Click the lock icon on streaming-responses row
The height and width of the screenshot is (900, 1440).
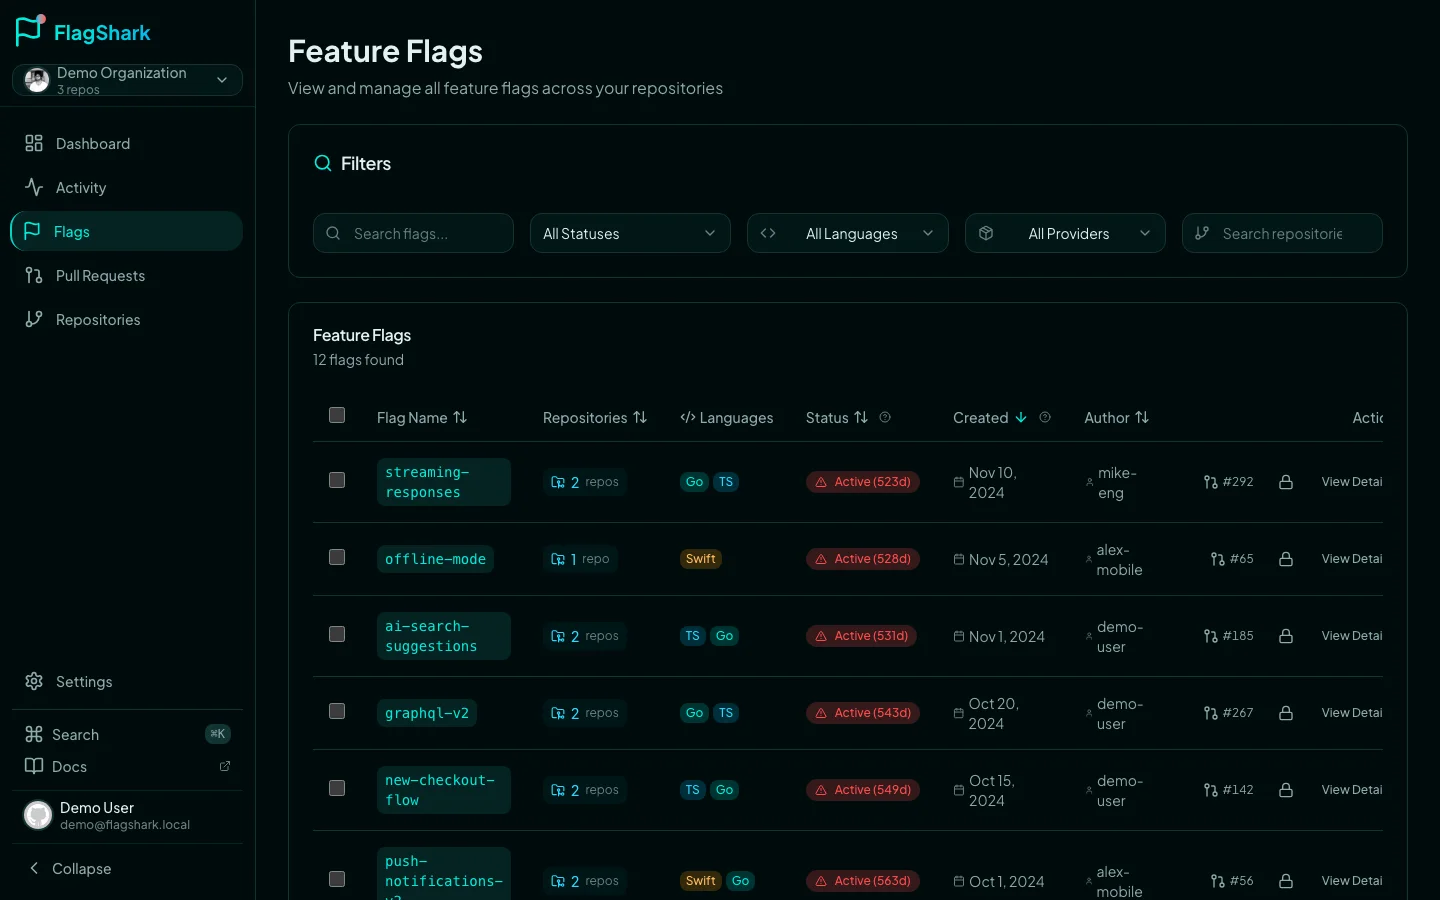[x=1286, y=481]
